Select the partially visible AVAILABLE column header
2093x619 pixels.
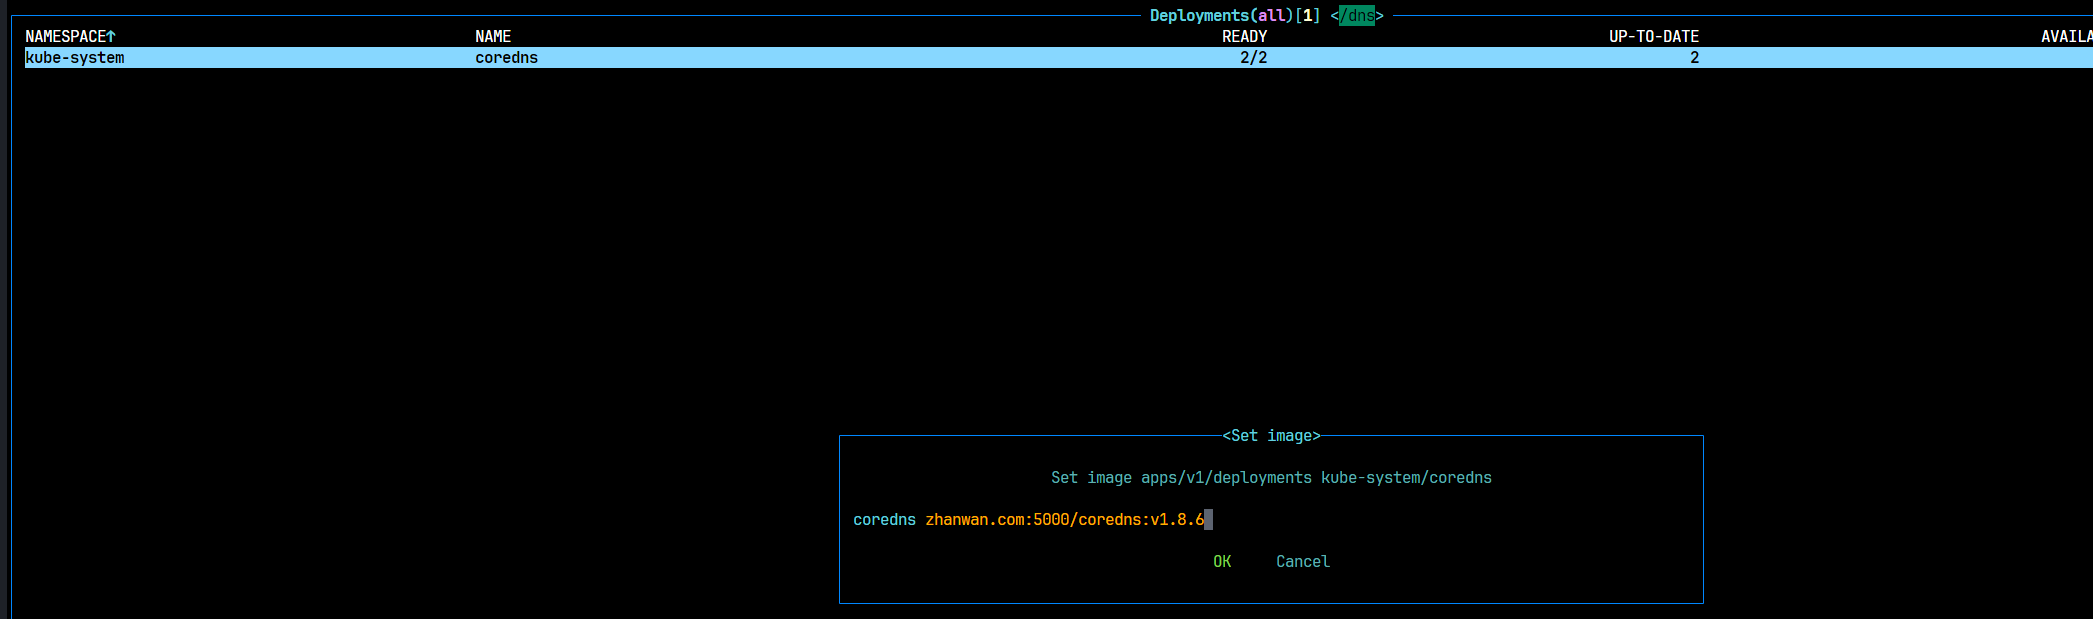coord(2066,37)
